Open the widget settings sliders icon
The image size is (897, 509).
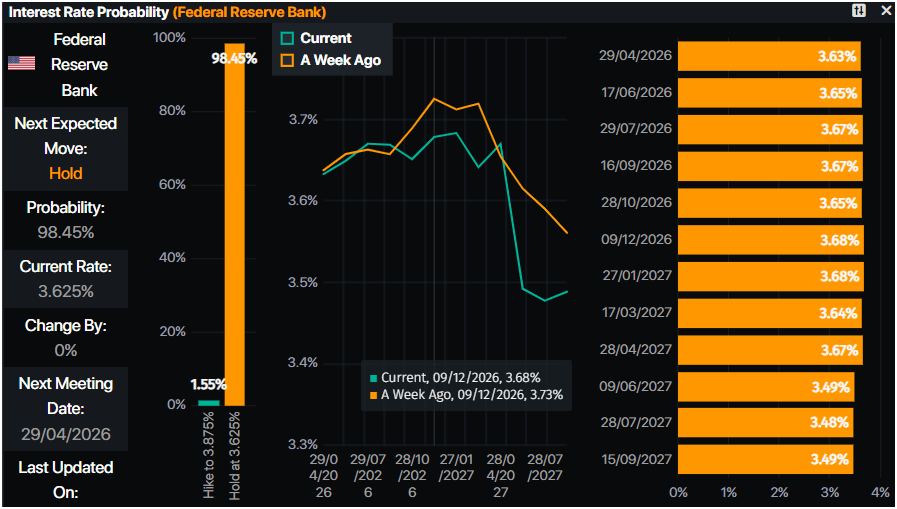click(x=858, y=11)
